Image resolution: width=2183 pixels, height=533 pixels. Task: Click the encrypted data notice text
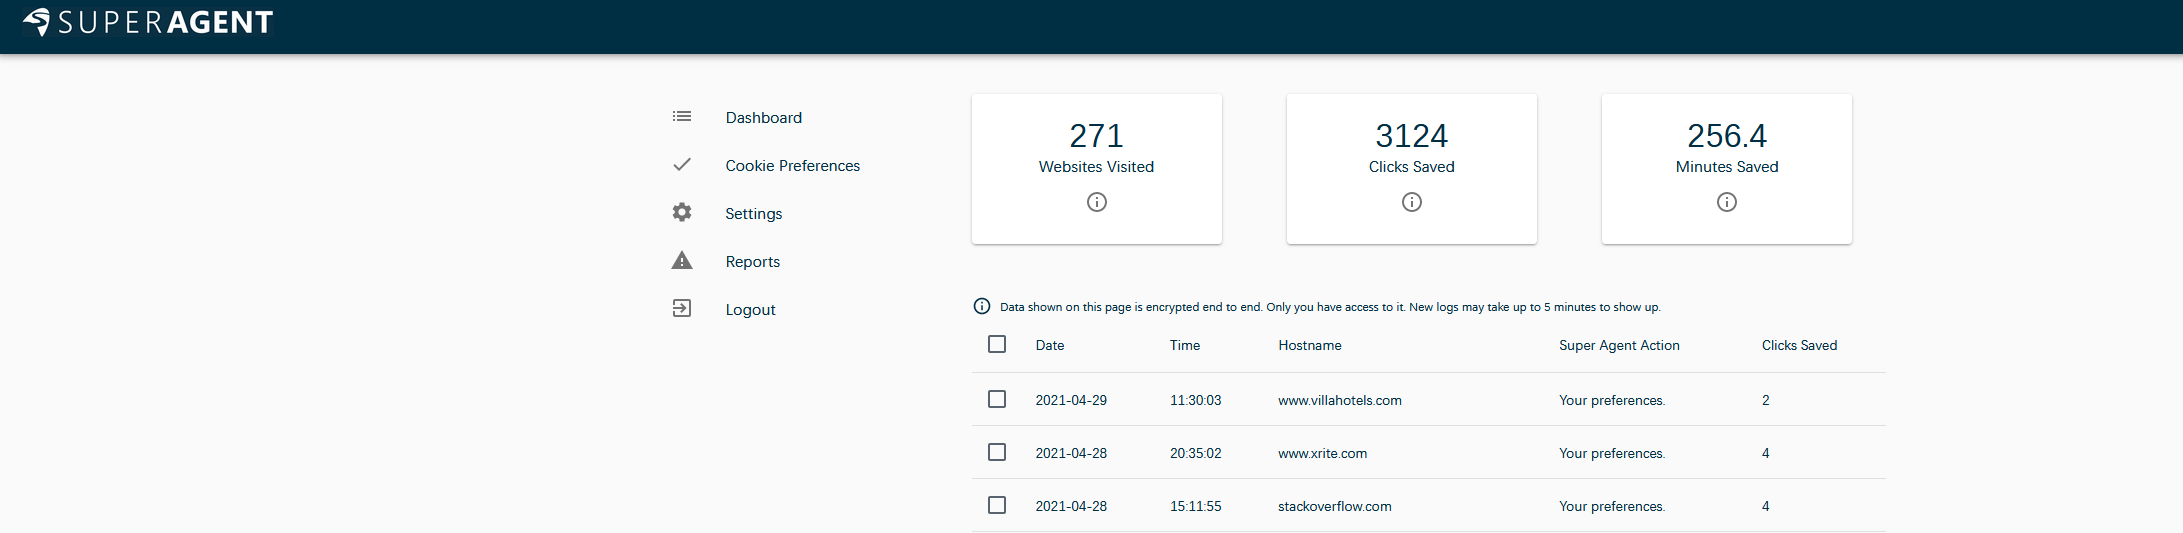[1330, 307]
